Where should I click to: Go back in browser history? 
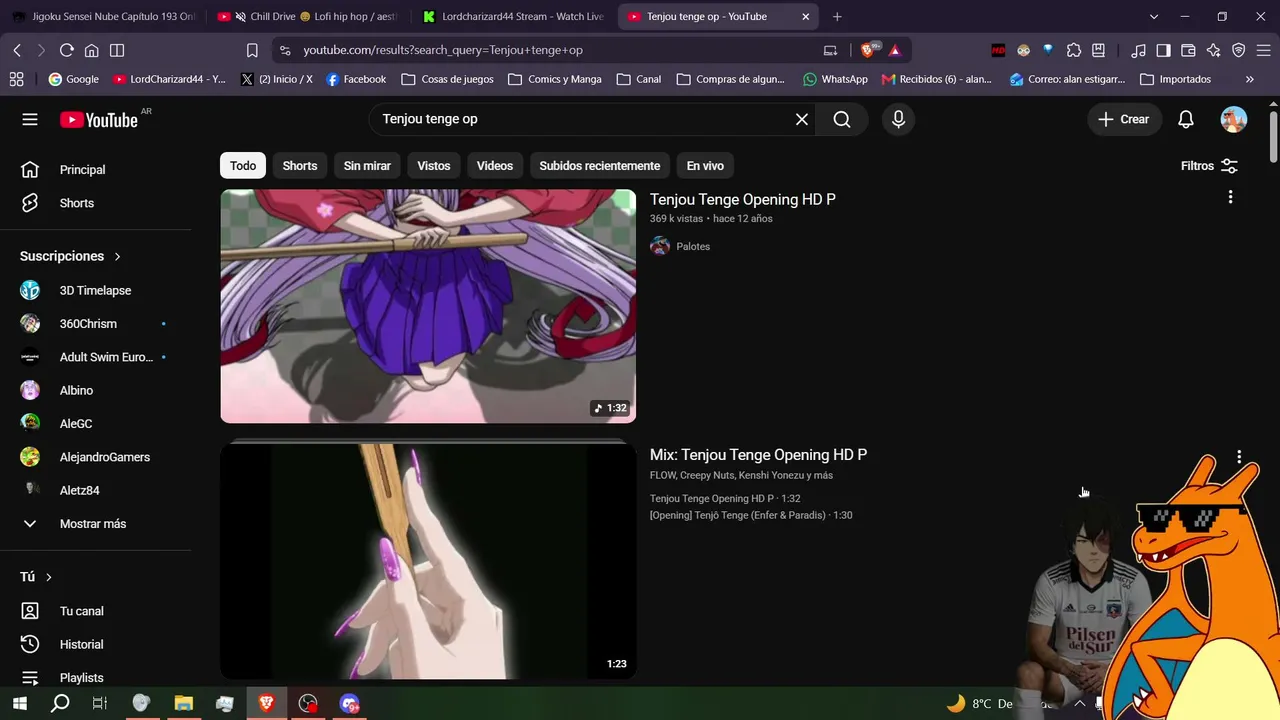pos(17,50)
